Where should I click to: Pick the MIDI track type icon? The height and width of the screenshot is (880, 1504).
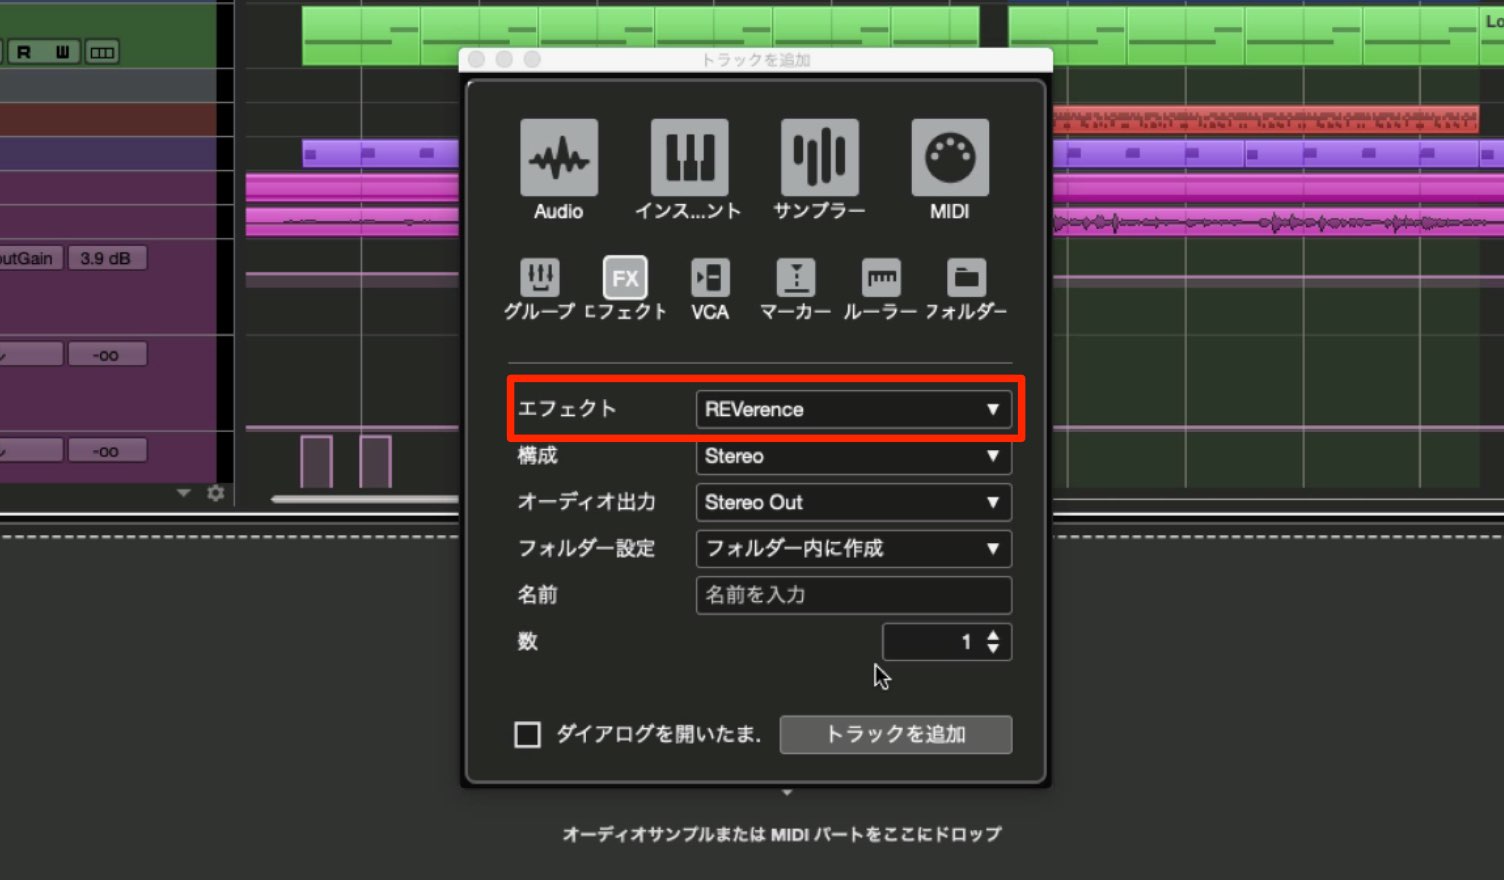pos(950,158)
